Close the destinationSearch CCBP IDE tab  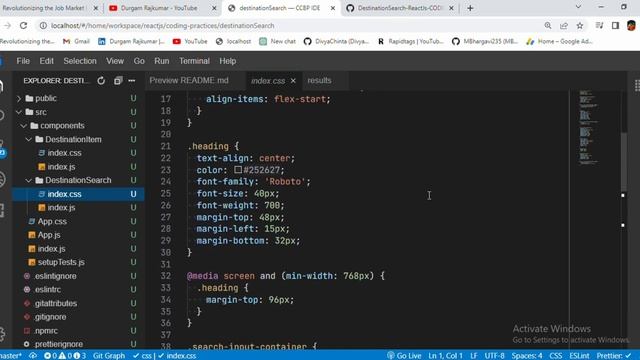(333, 8)
